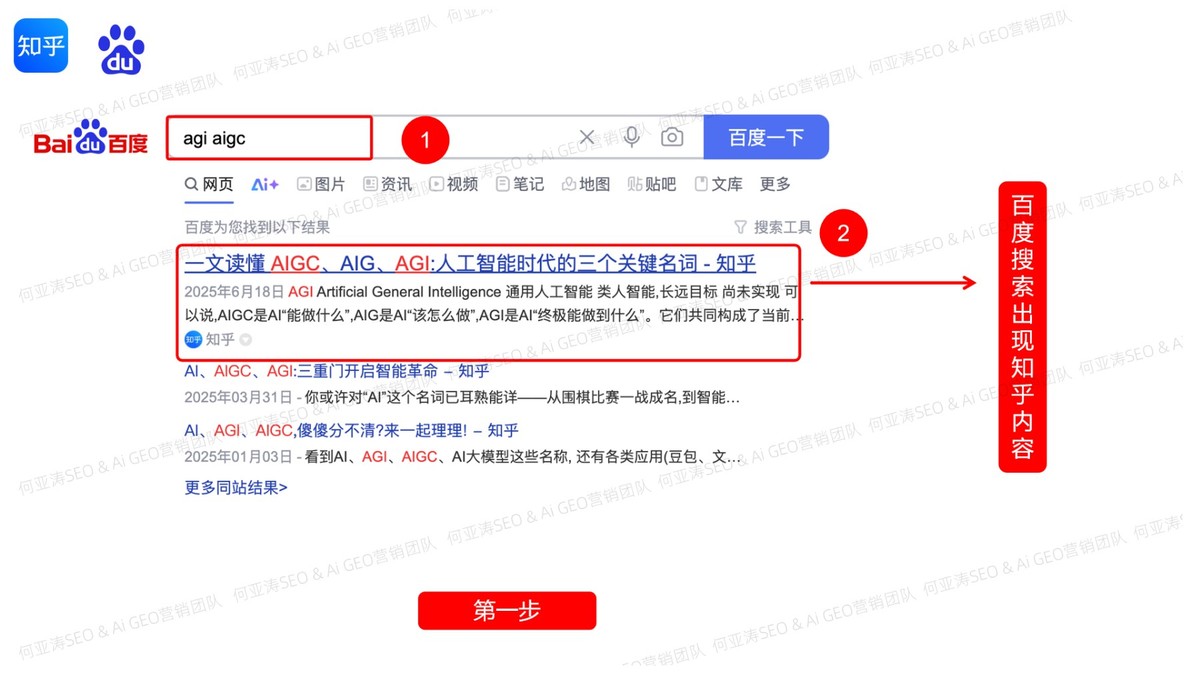The width and height of the screenshot is (1200, 675).
Task: Open result AI、AIGC、AGI:三重门开启智能革命
Action: point(337,371)
